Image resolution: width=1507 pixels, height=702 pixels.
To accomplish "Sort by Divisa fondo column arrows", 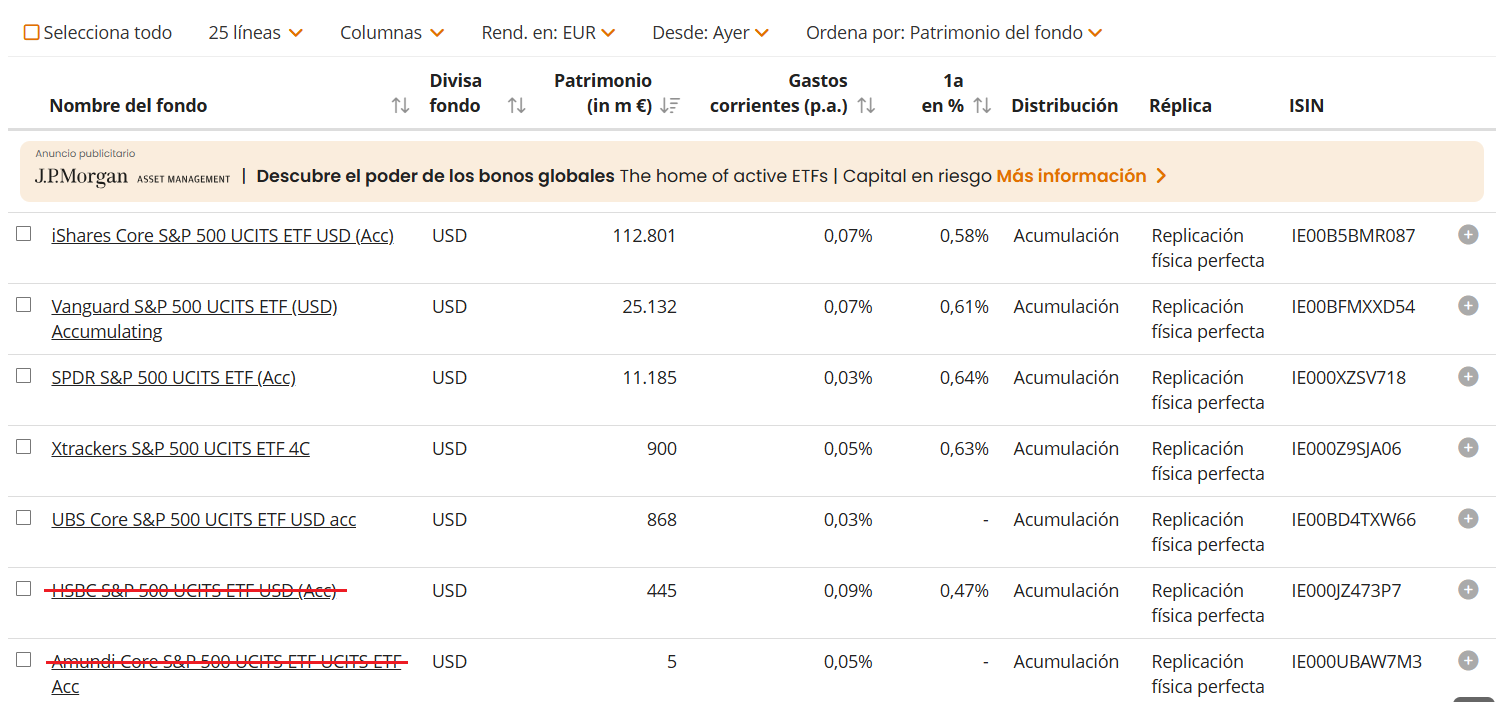I will click(516, 106).
